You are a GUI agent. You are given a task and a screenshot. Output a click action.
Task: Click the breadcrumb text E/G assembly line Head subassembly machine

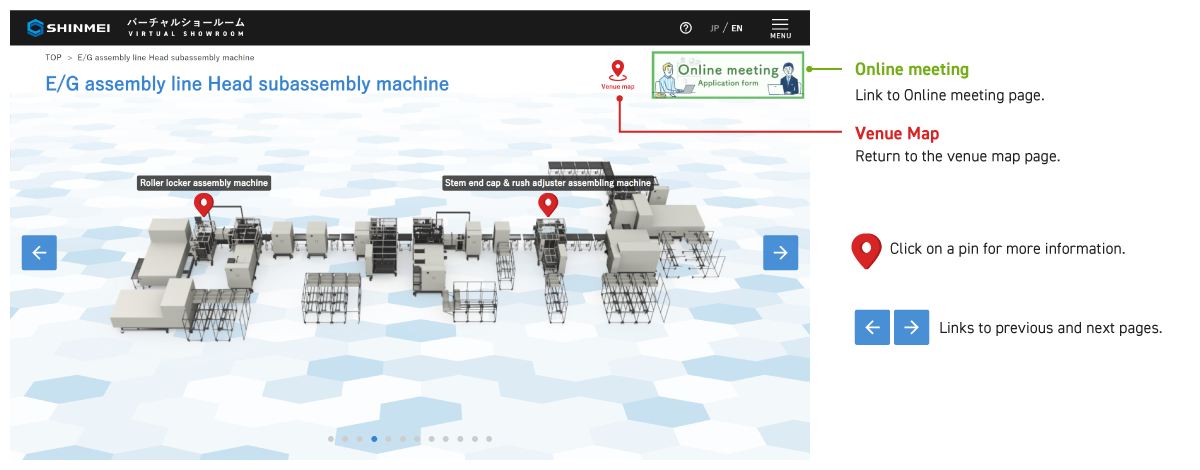click(x=165, y=57)
